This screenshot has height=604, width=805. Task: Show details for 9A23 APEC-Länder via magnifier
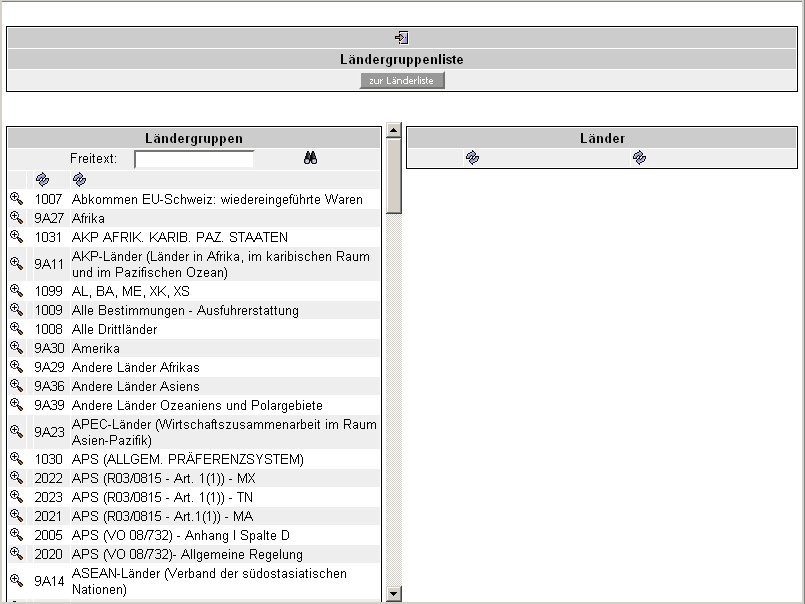(x=16, y=432)
